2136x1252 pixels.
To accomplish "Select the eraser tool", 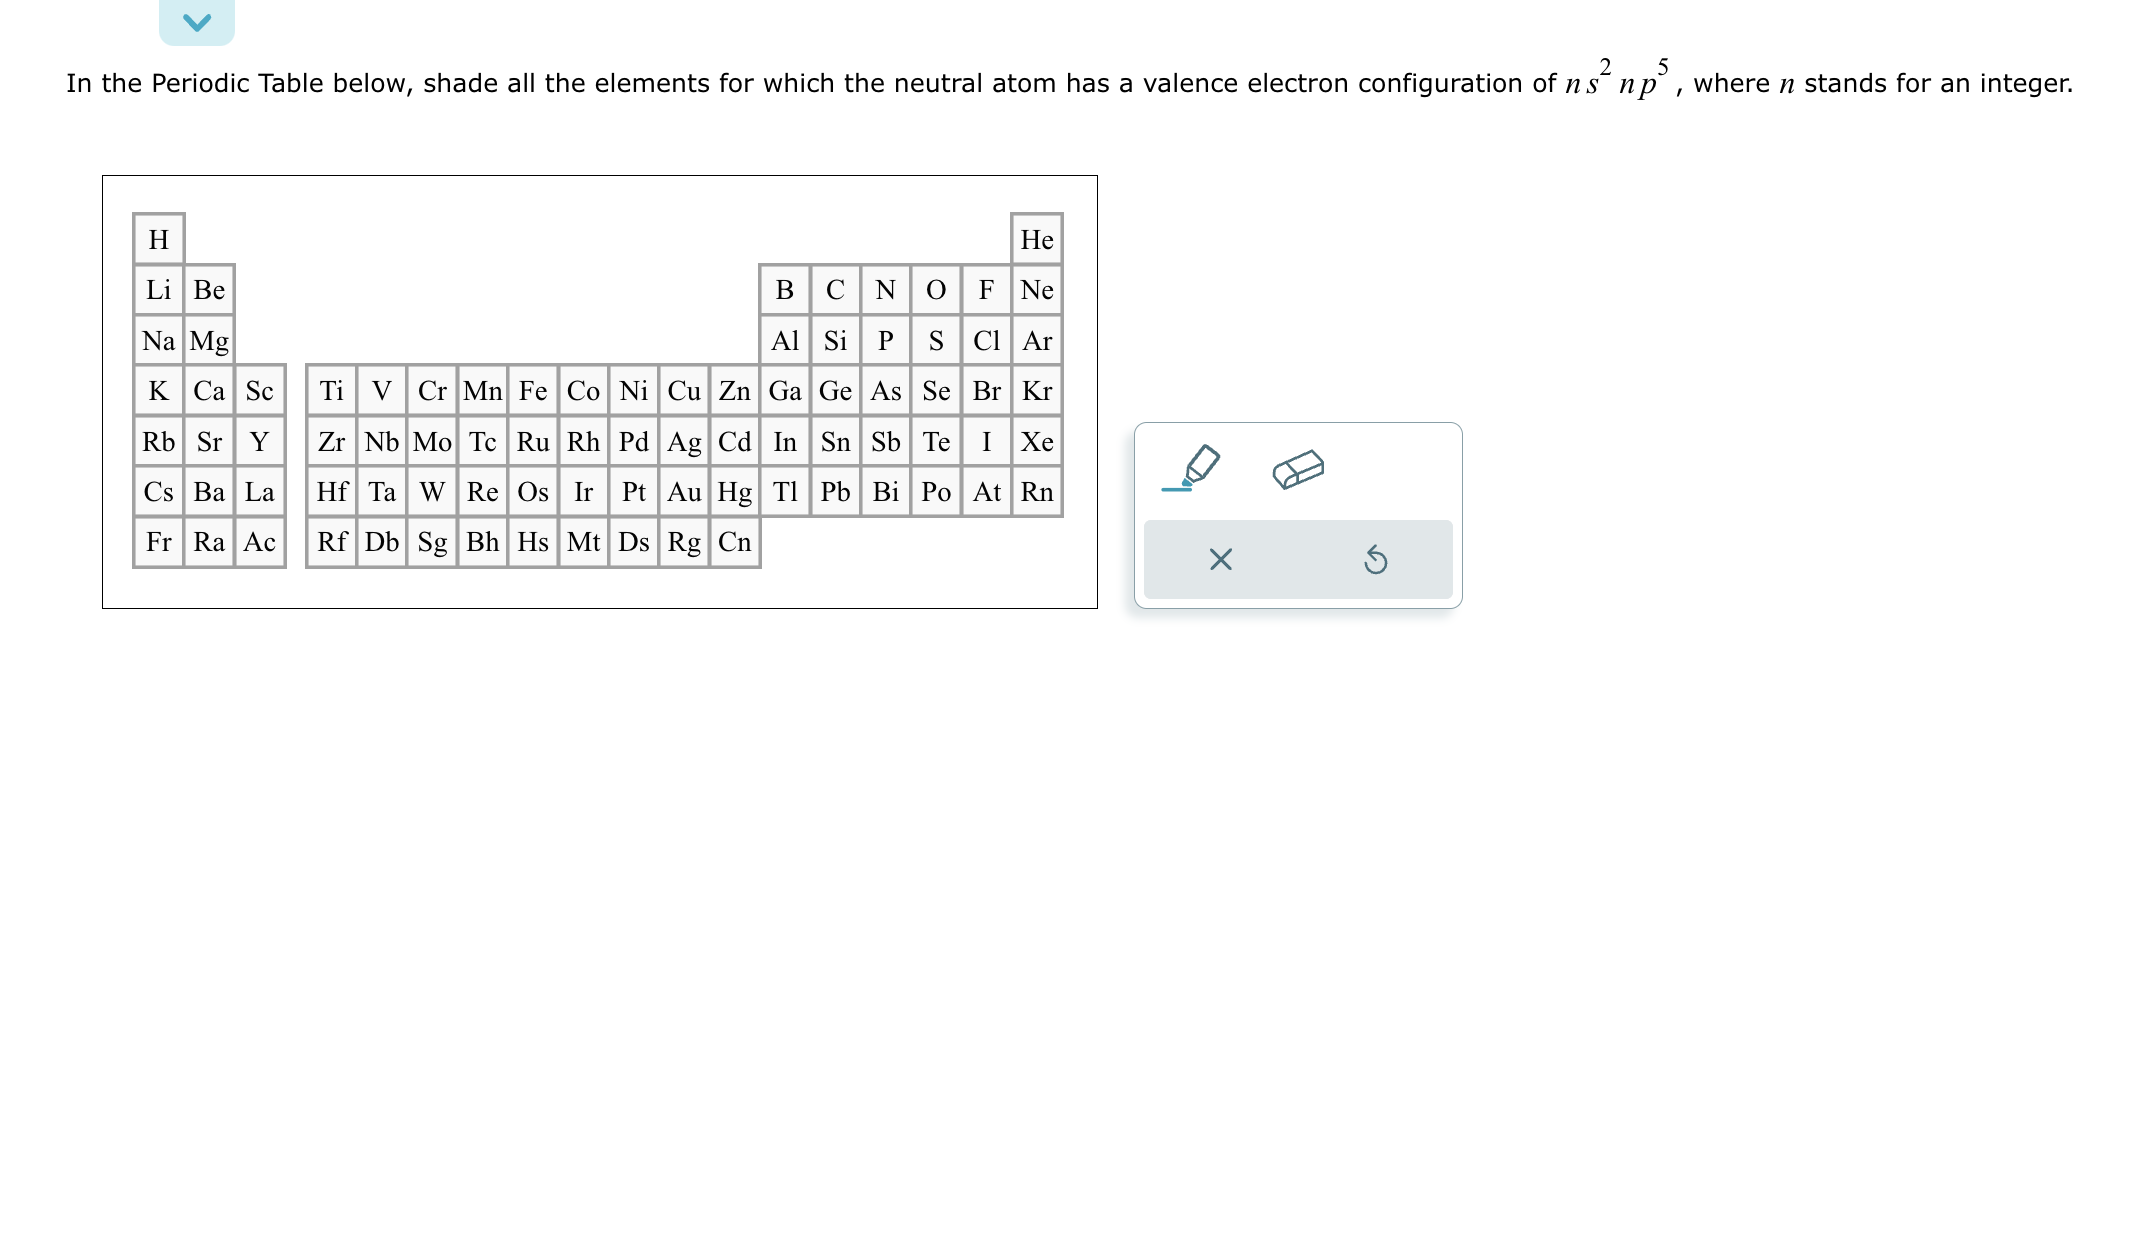I will coord(1299,468).
